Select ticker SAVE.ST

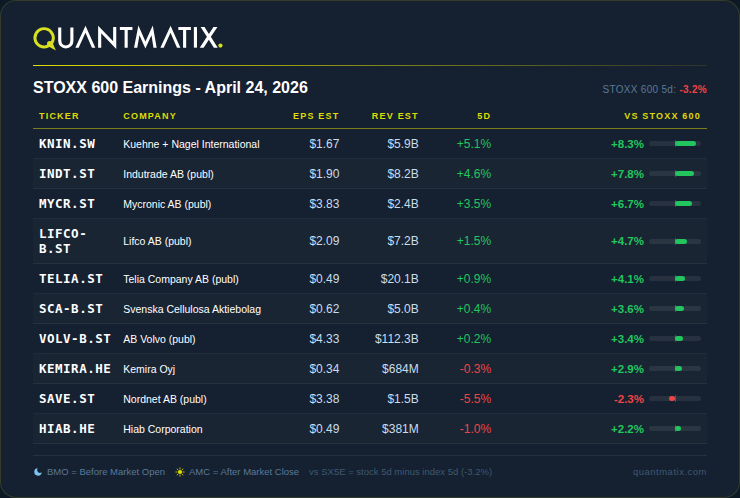click(x=67, y=399)
